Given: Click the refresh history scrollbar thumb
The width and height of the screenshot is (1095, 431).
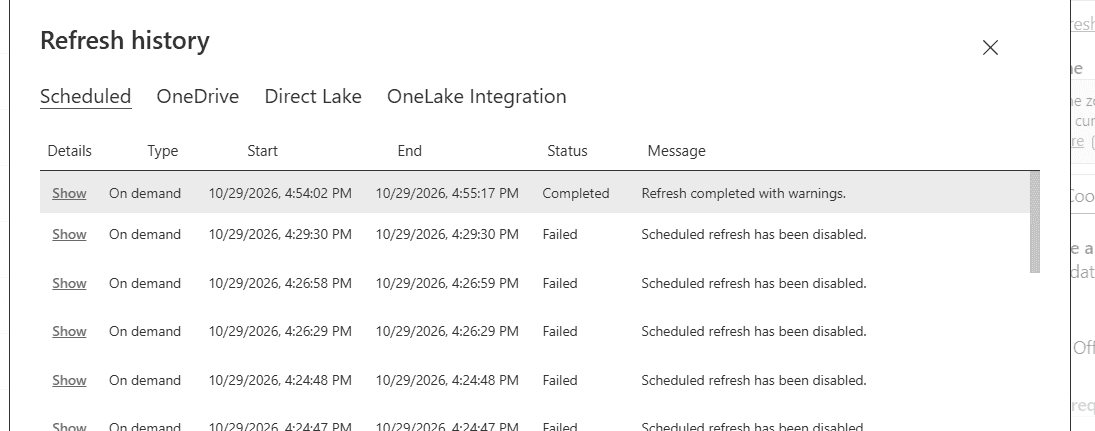Looking at the screenshot, I should pyautogui.click(x=1035, y=223).
